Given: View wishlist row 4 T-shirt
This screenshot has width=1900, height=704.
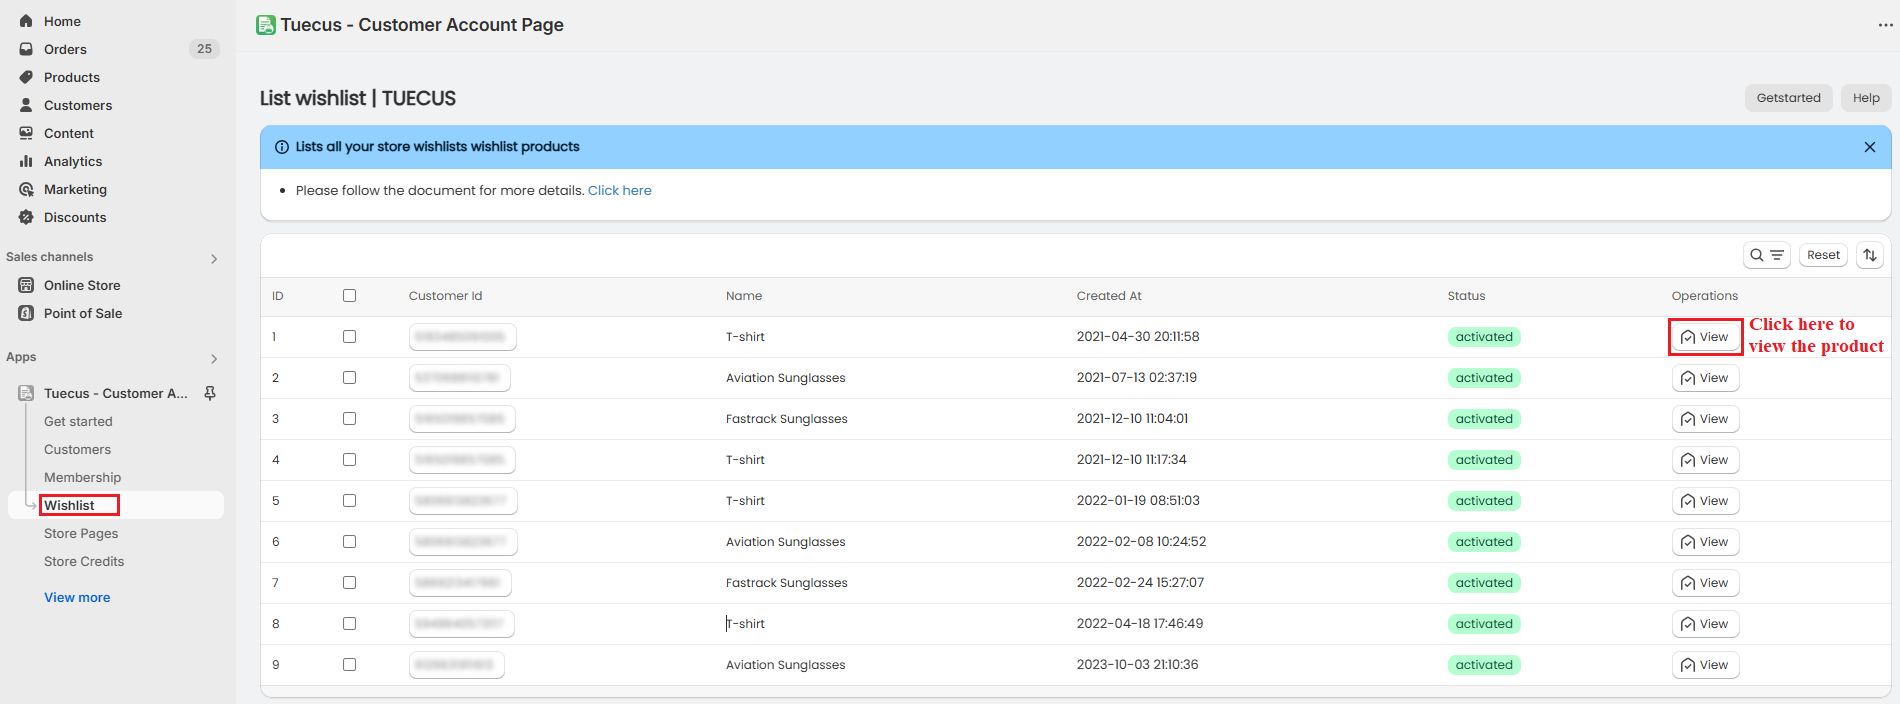Looking at the screenshot, I should [1705, 460].
